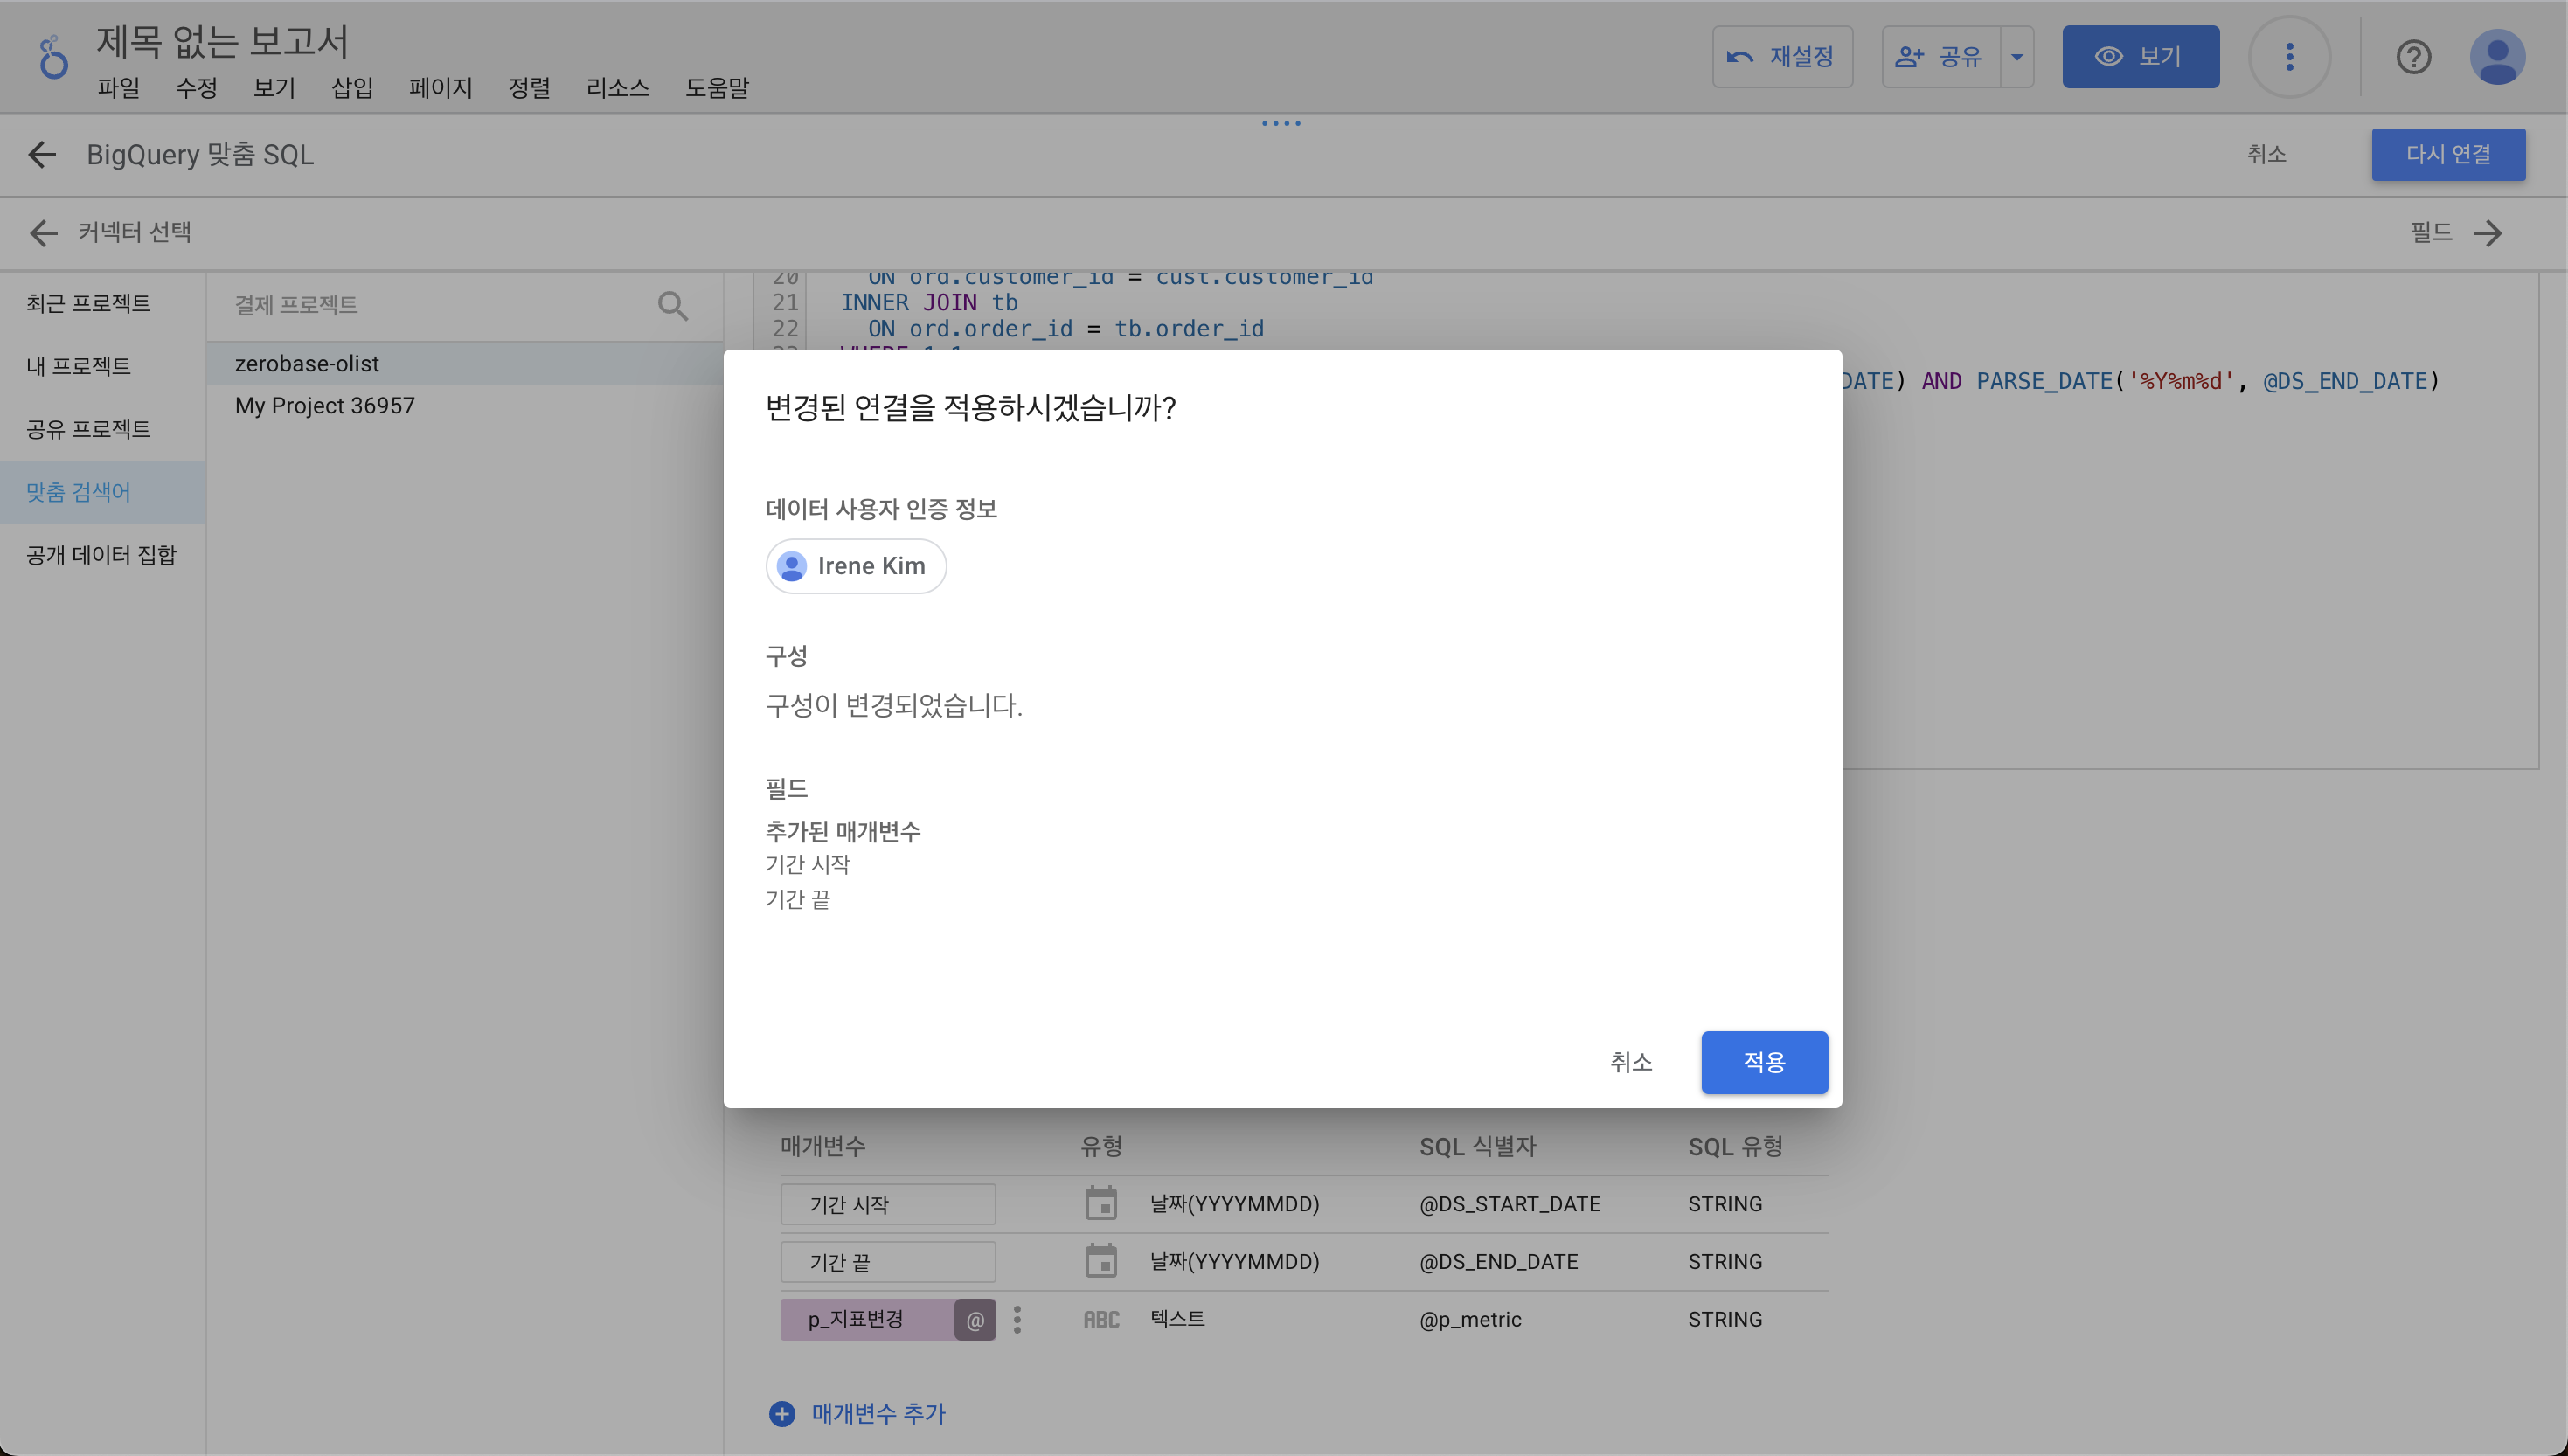Open the 파일 menu
The image size is (2568, 1456).
tap(118, 88)
